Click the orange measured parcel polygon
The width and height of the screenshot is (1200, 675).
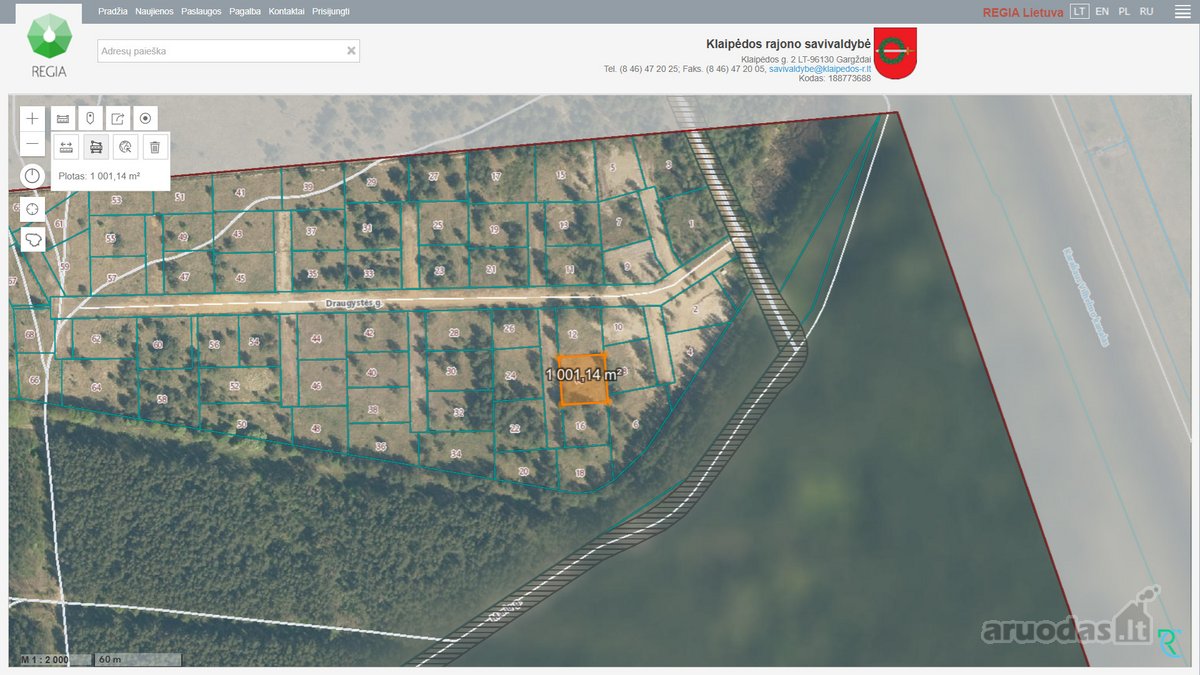[583, 380]
